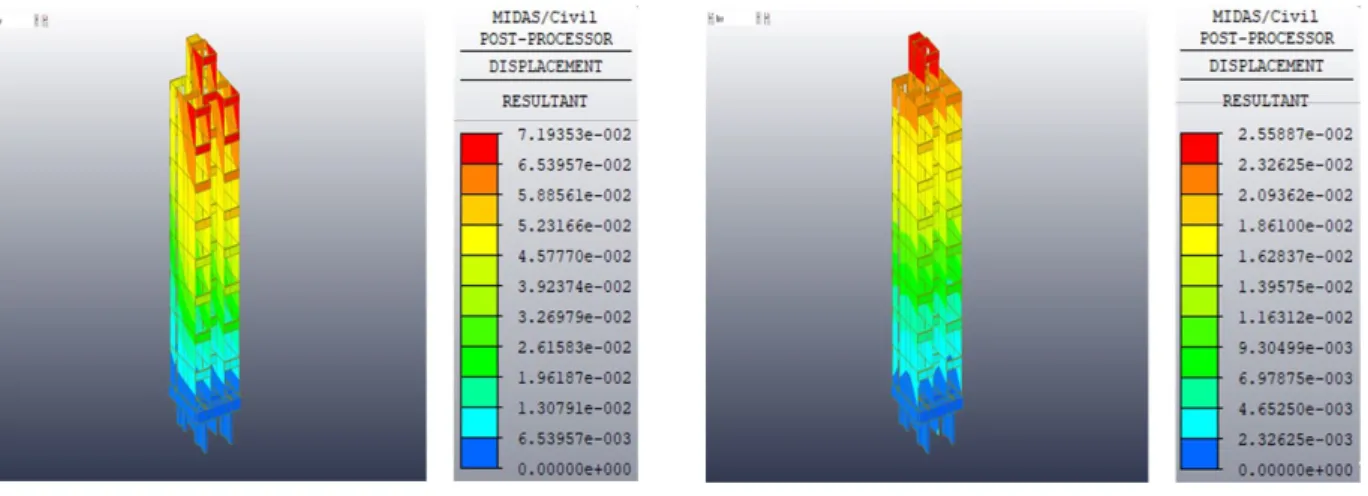Select right legend minimum 0.00000e+000
Image resolution: width=1368 pixels, height=496 pixels.
click(1293, 469)
